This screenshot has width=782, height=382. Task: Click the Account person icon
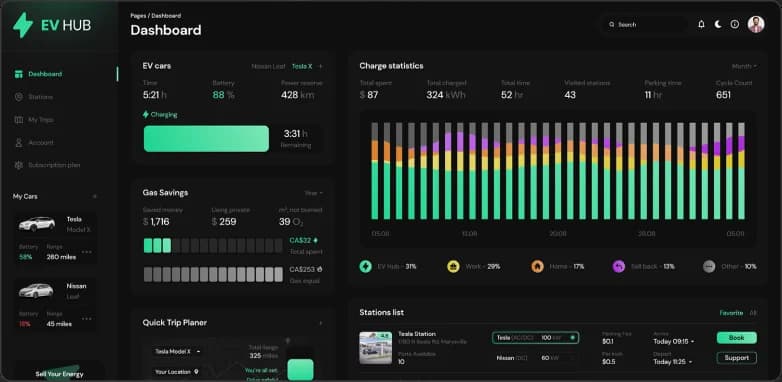tap(19, 143)
